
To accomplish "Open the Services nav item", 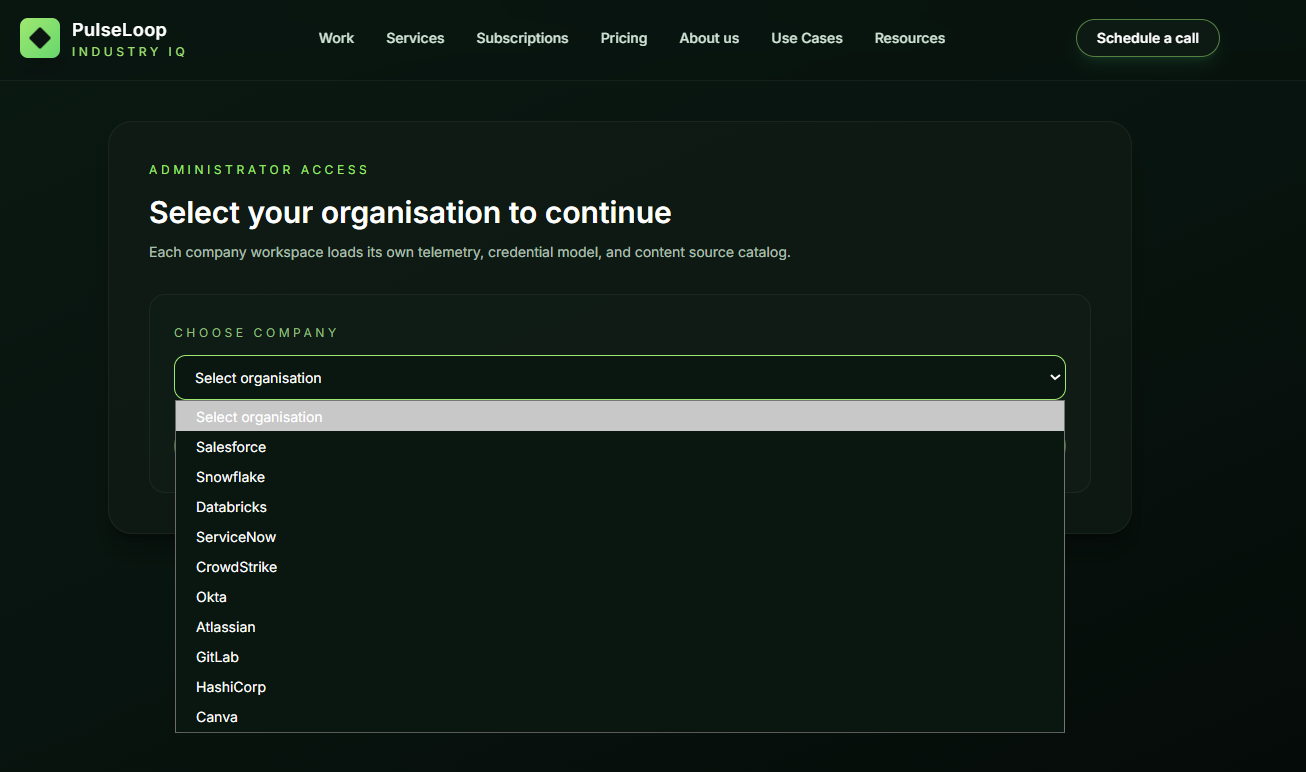I will click(x=415, y=38).
